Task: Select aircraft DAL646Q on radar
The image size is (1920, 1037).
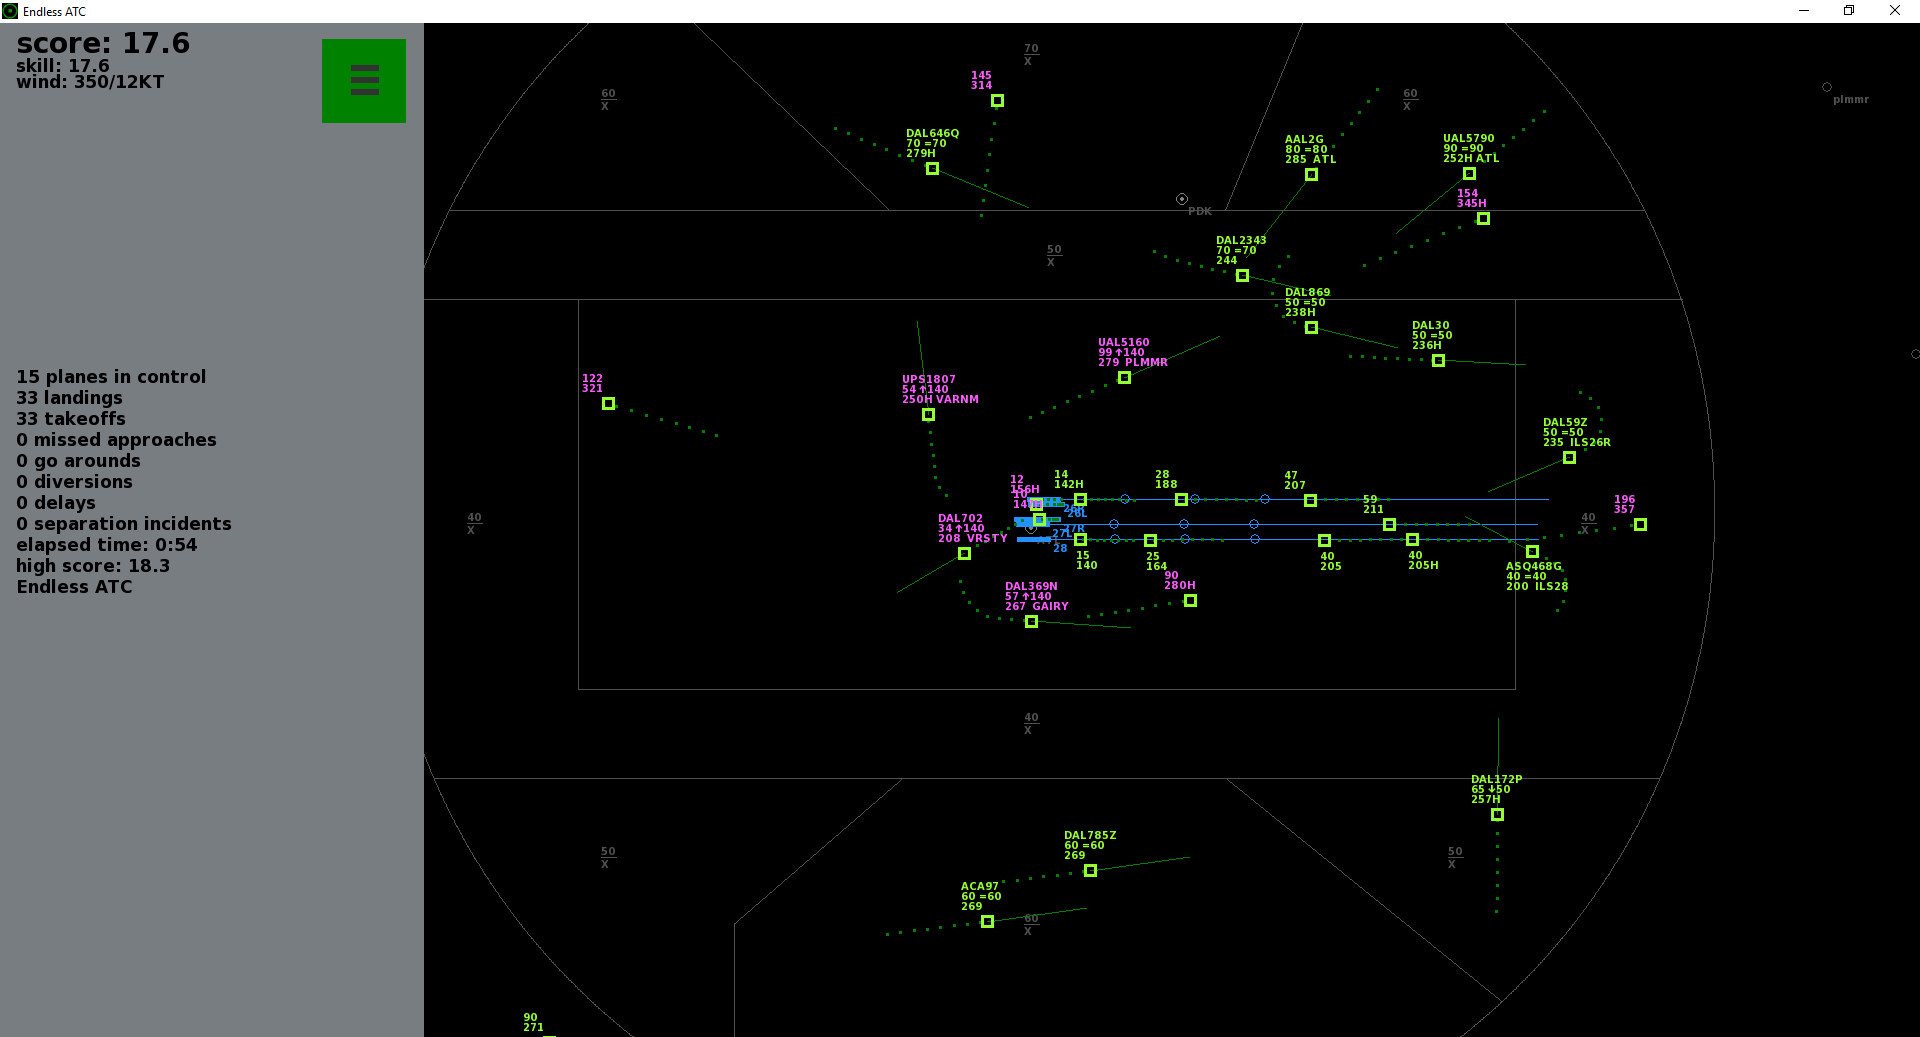Action: [x=931, y=169]
